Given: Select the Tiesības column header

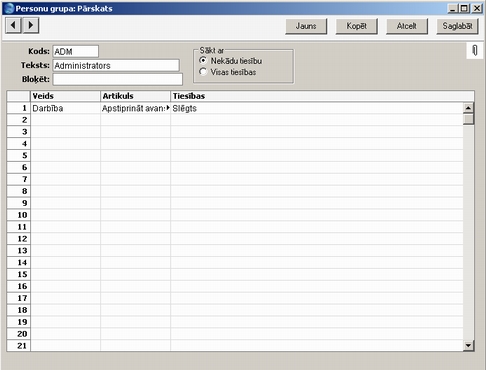Looking at the screenshot, I should [322, 96].
